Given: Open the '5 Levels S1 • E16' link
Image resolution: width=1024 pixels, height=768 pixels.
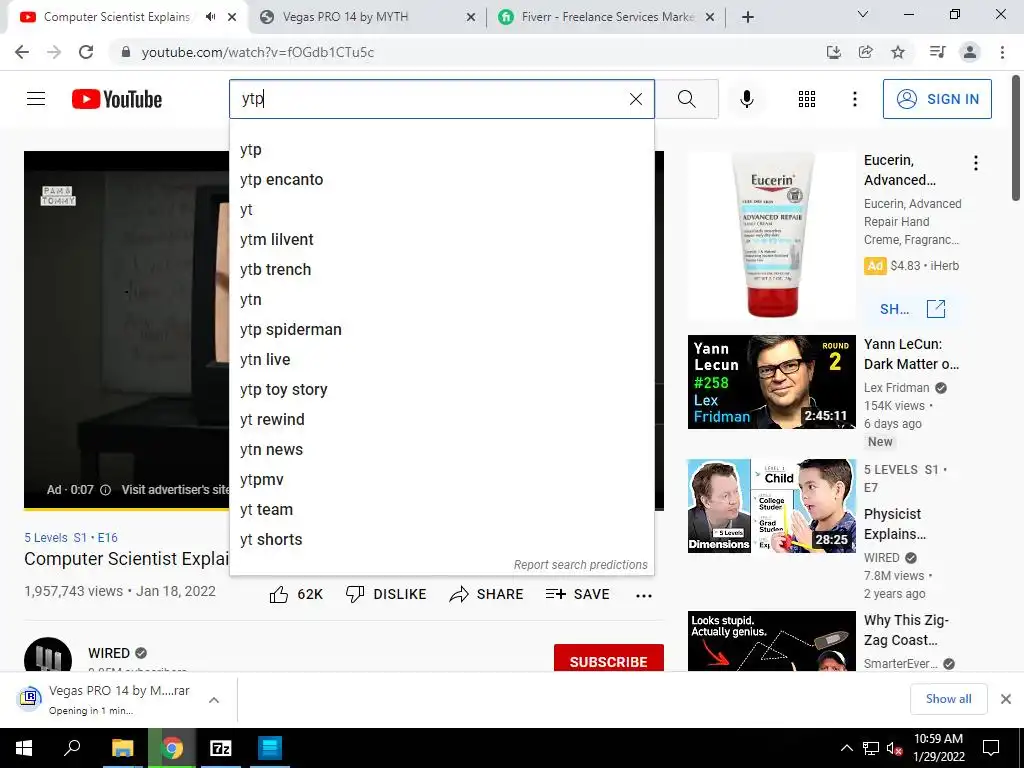Looking at the screenshot, I should [x=71, y=537].
